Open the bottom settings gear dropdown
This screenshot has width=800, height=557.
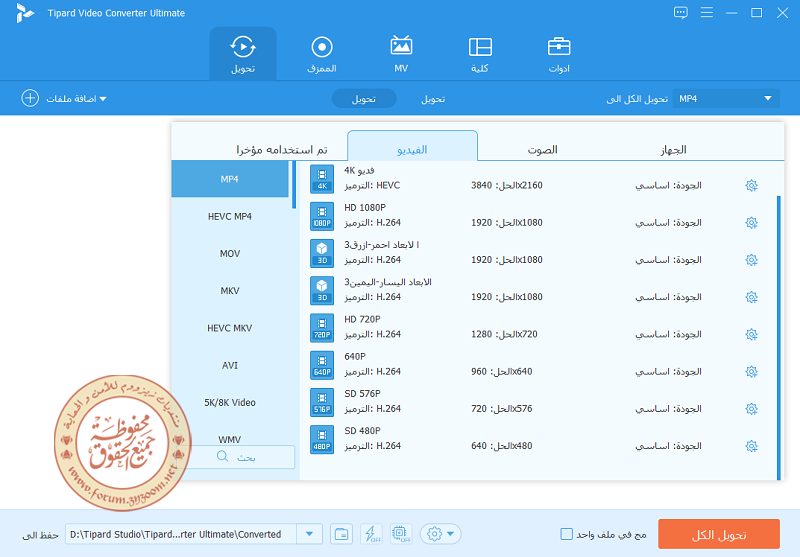pyautogui.click(x=441, y=534)
